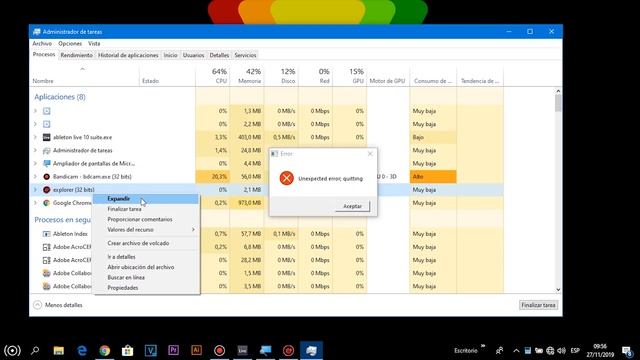Show hidden system tray icons
Viewport: 640px width, 360px height.
[x=516, y=351]
